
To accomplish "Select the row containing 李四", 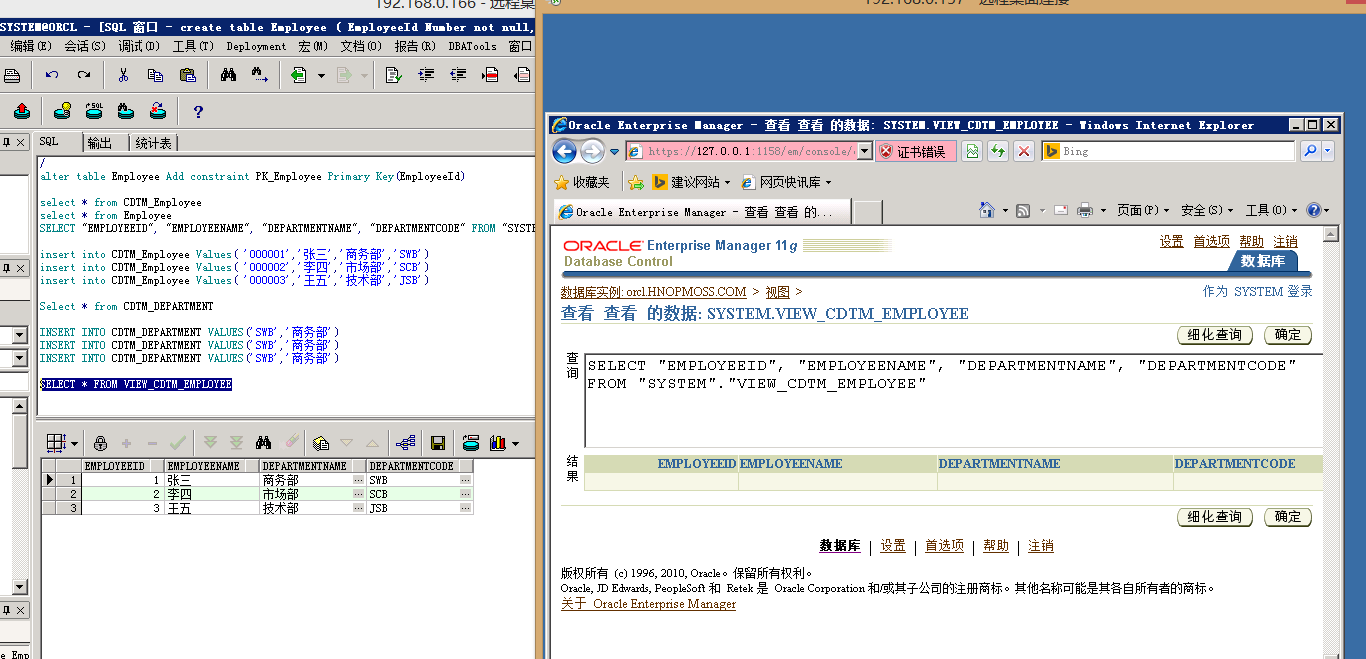I will click(x=257, y=494).
